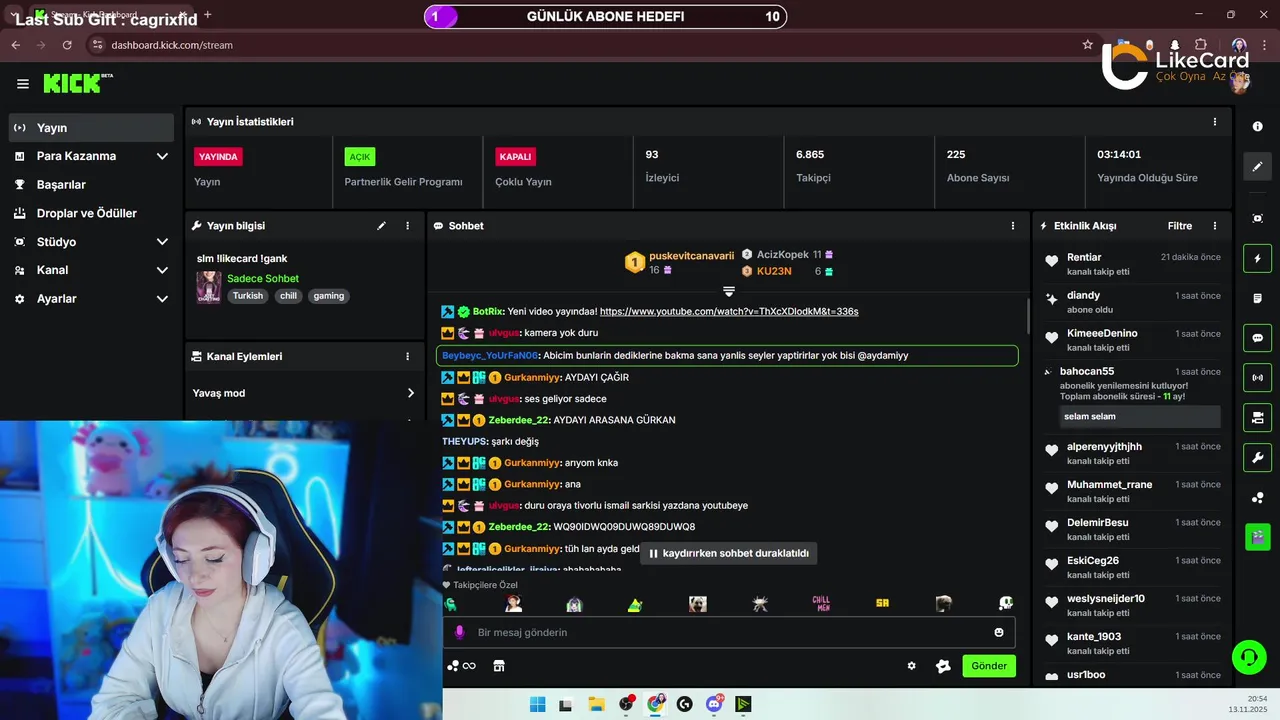The width and height of the screenshot is (1280, 720).
Task: Insert the CHILL MEN emote
Action: tap(821, 604)
